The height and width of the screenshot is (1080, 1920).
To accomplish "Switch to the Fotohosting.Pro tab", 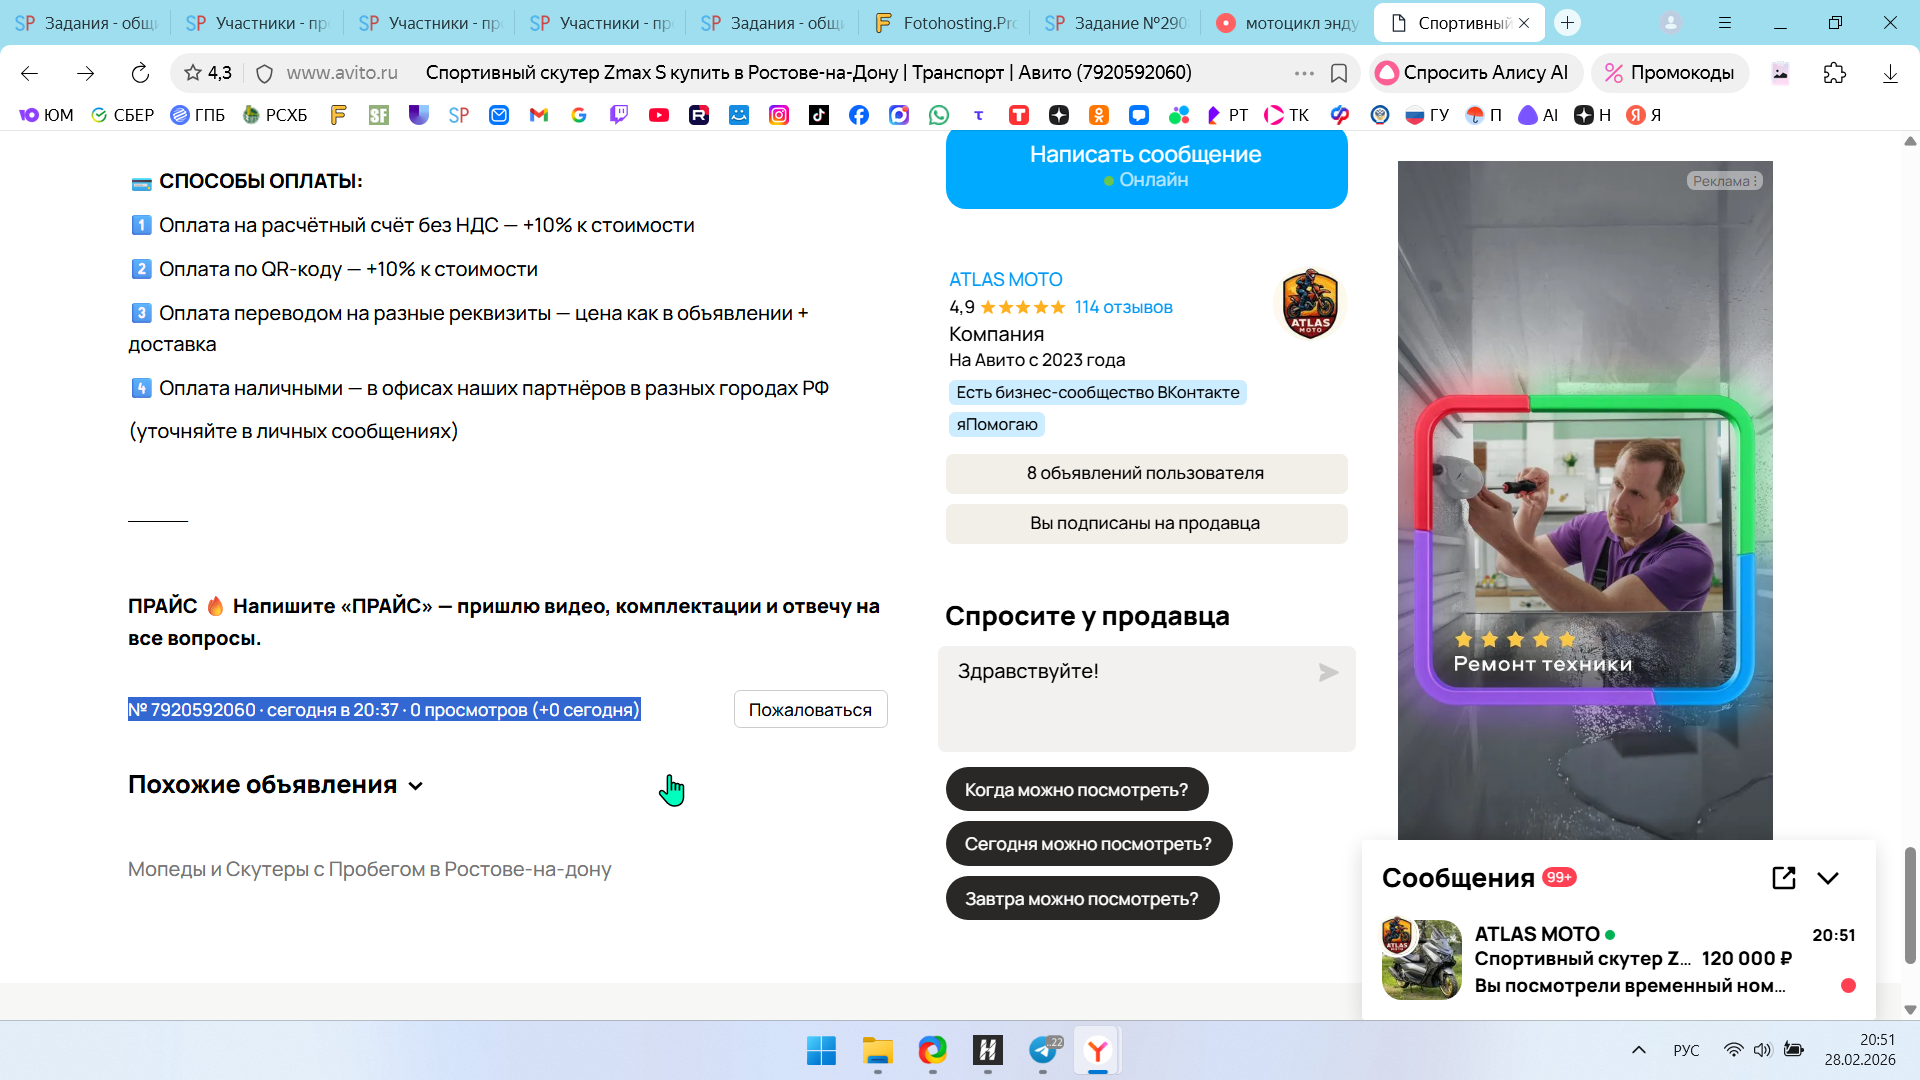I will tap(945, 22).
